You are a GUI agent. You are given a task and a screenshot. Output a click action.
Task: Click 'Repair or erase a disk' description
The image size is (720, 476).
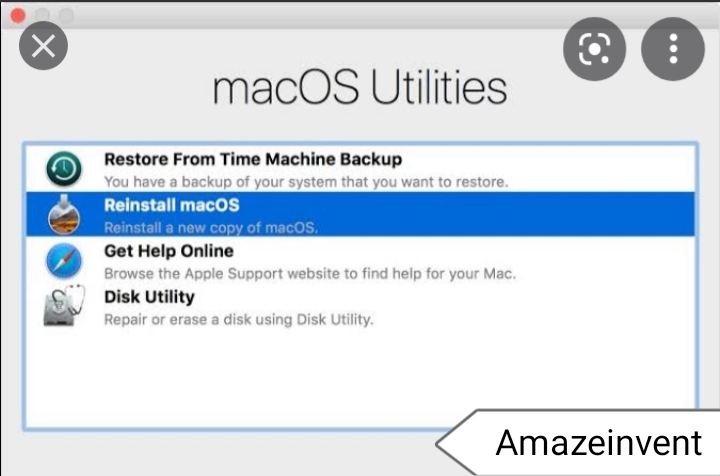tap(239, 319)
